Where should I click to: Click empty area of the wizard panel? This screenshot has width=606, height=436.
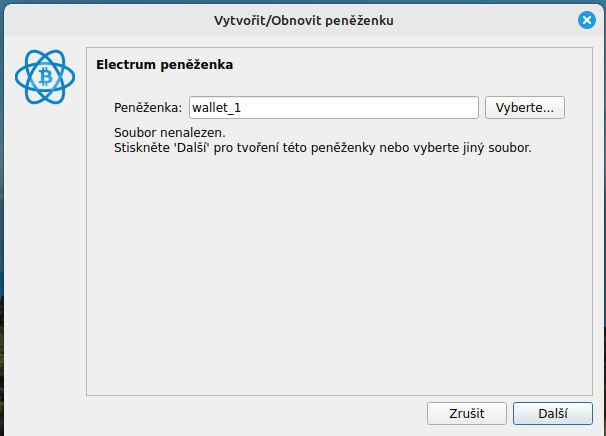339,271
